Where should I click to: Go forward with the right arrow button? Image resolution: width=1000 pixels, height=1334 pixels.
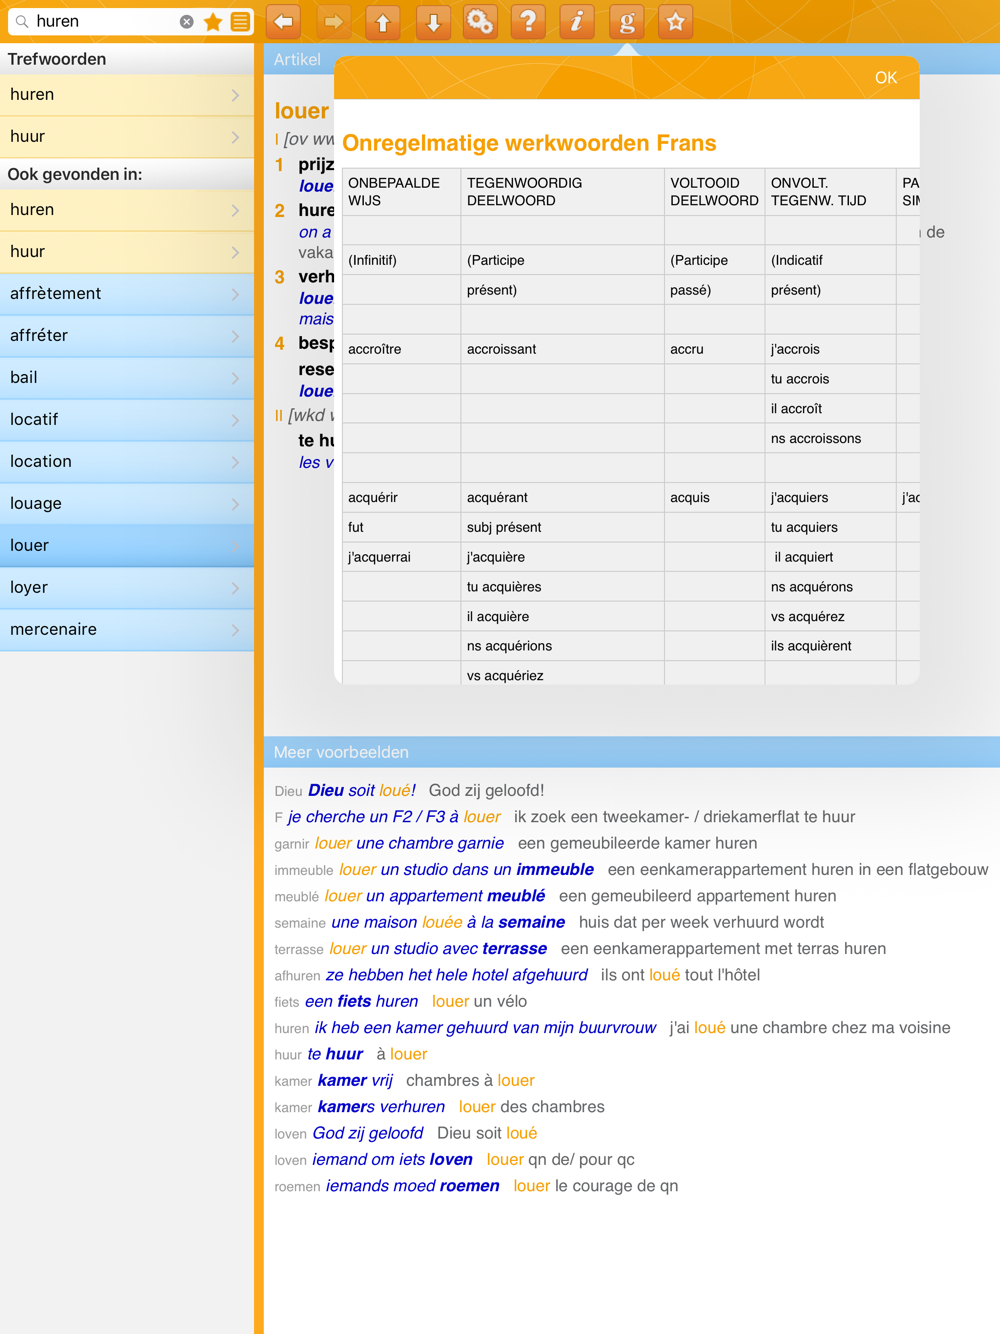click(333, 21)
